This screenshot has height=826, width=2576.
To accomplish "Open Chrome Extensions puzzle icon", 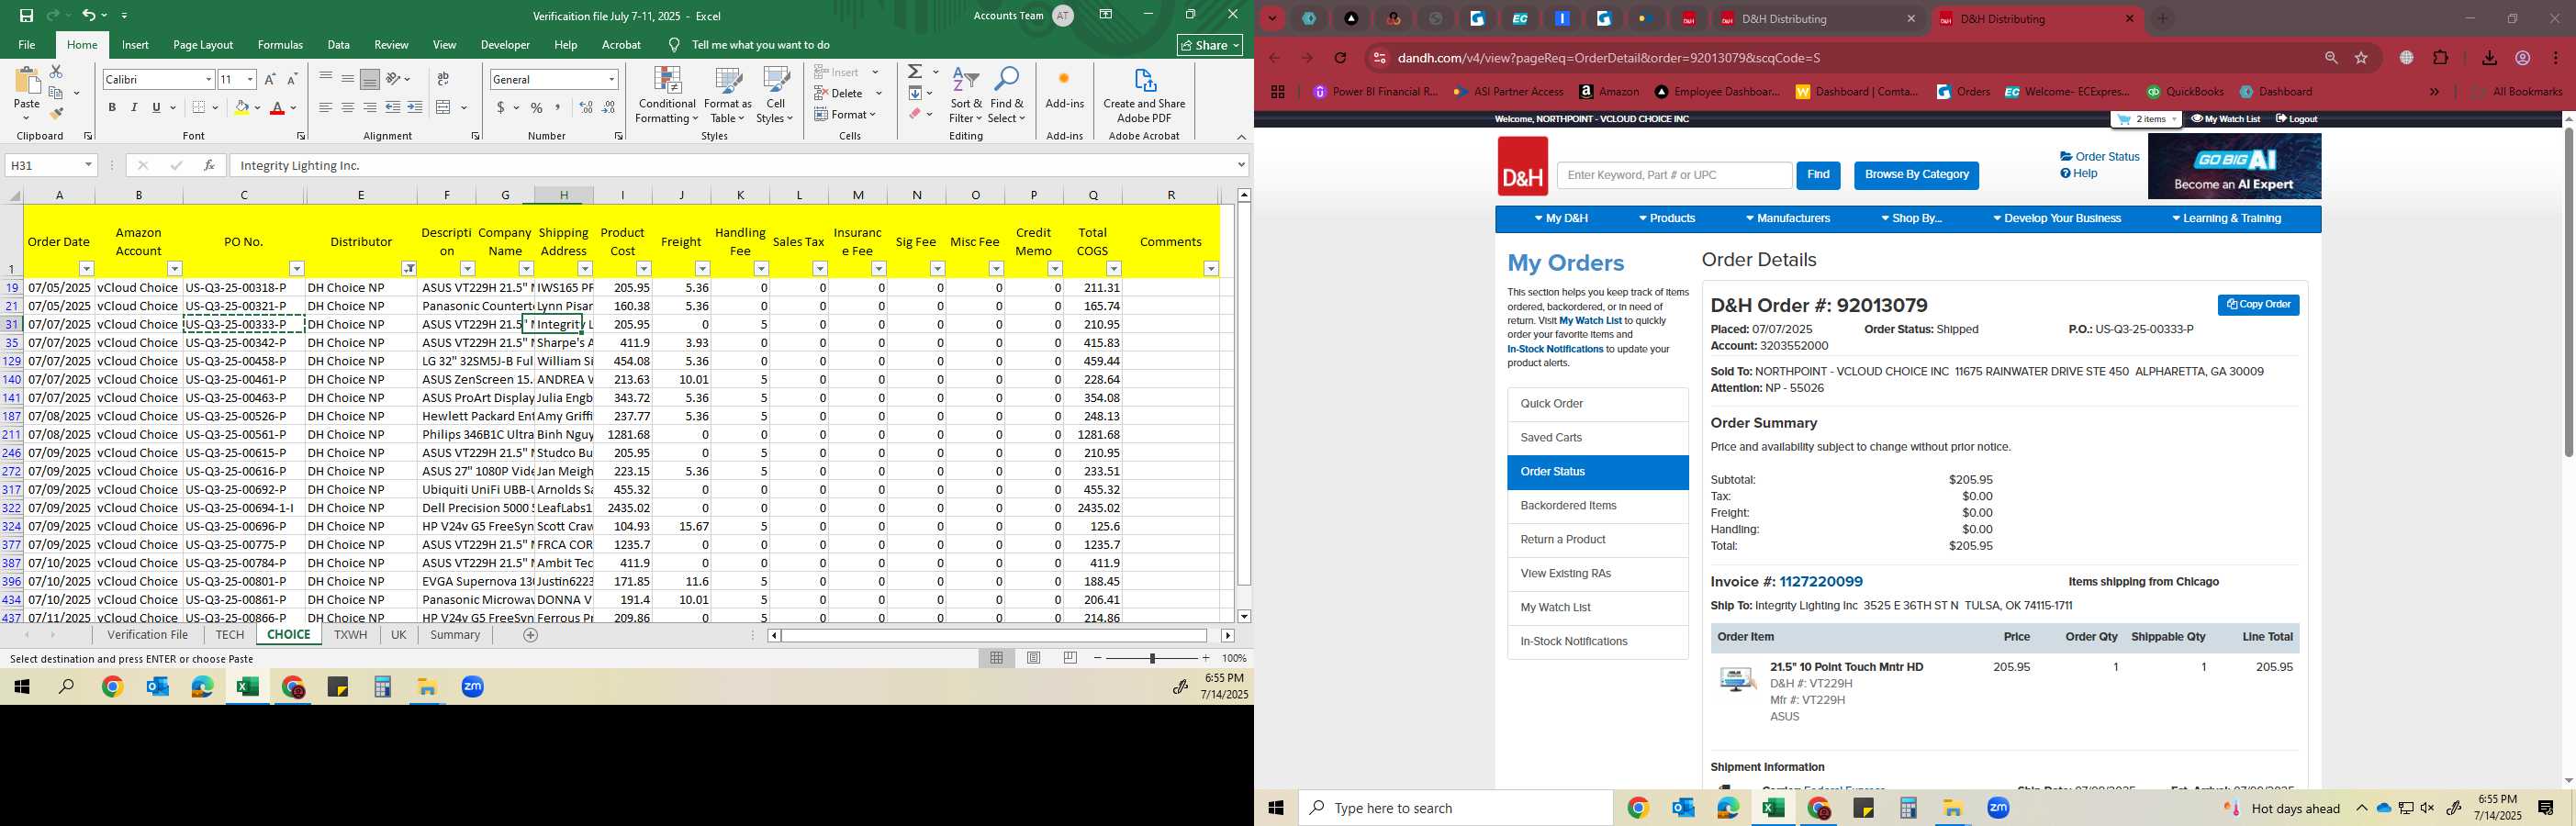I will point(2441,58).
